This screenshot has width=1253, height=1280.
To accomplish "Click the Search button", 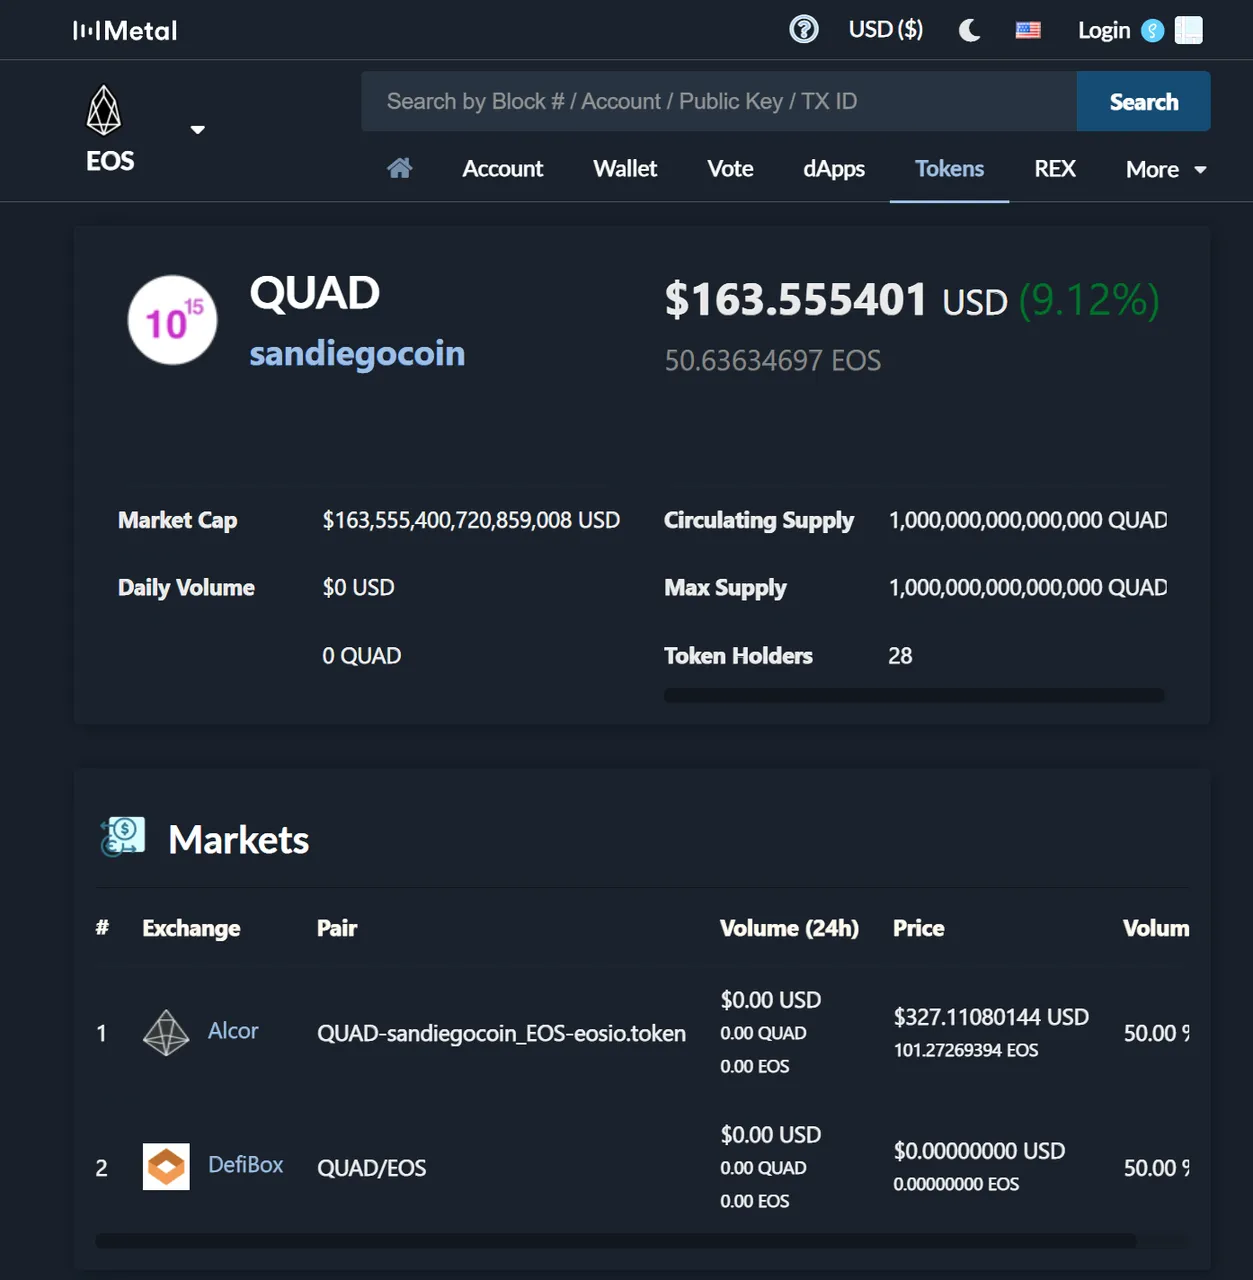I will pos(1143,101).
